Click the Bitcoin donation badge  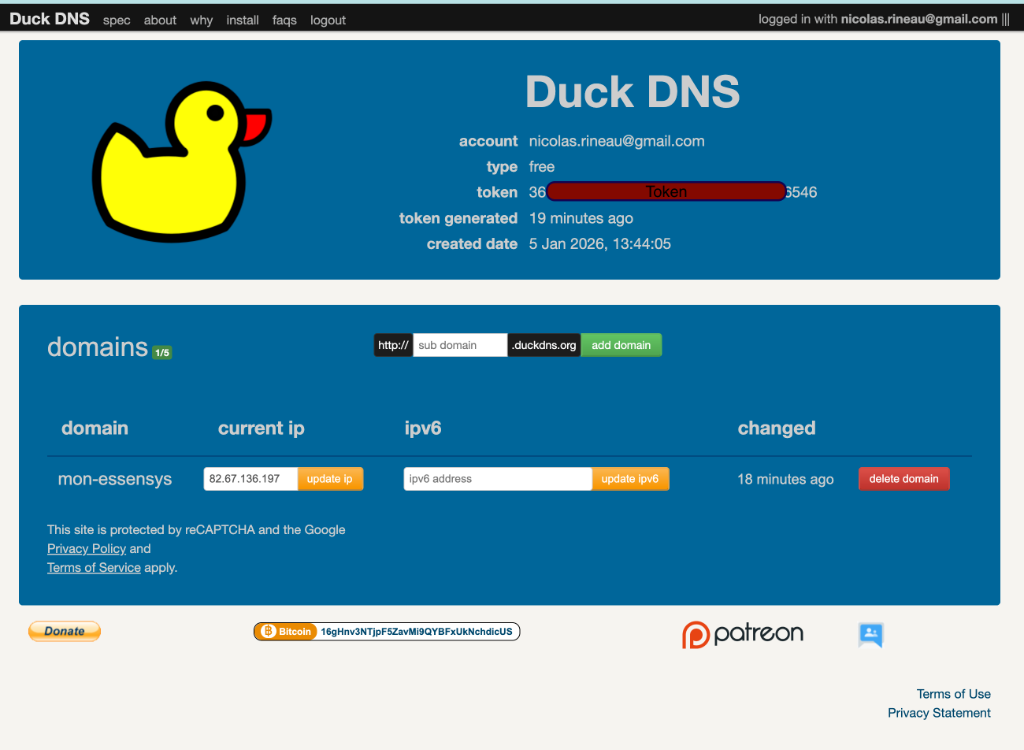click(x=386, y=631)
